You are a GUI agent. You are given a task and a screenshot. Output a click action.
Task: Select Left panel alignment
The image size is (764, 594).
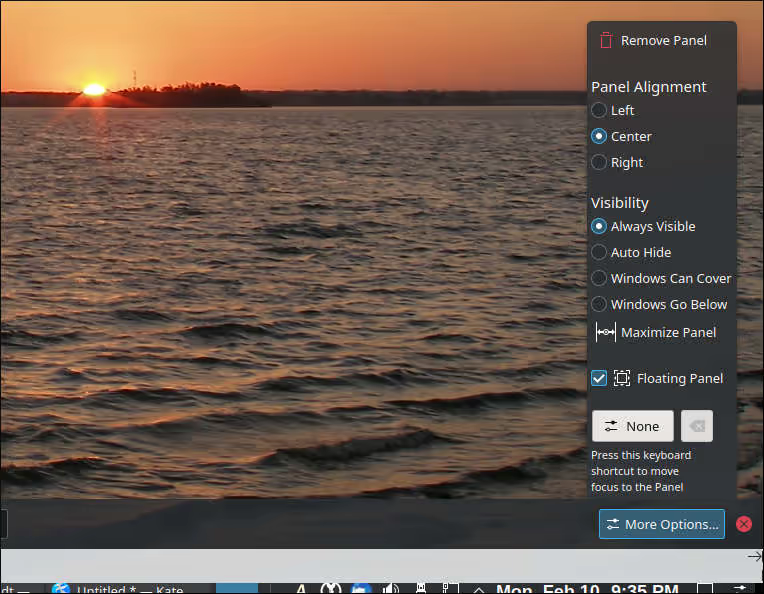click(x=613, y=111)
